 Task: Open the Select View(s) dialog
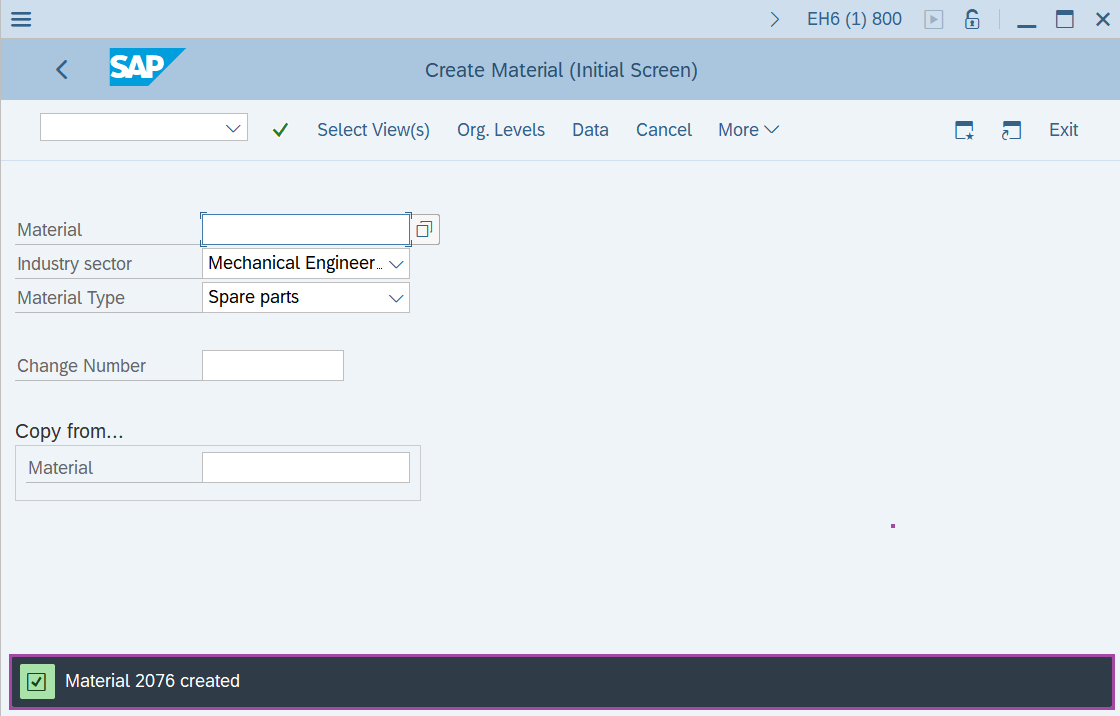(373, 129)
